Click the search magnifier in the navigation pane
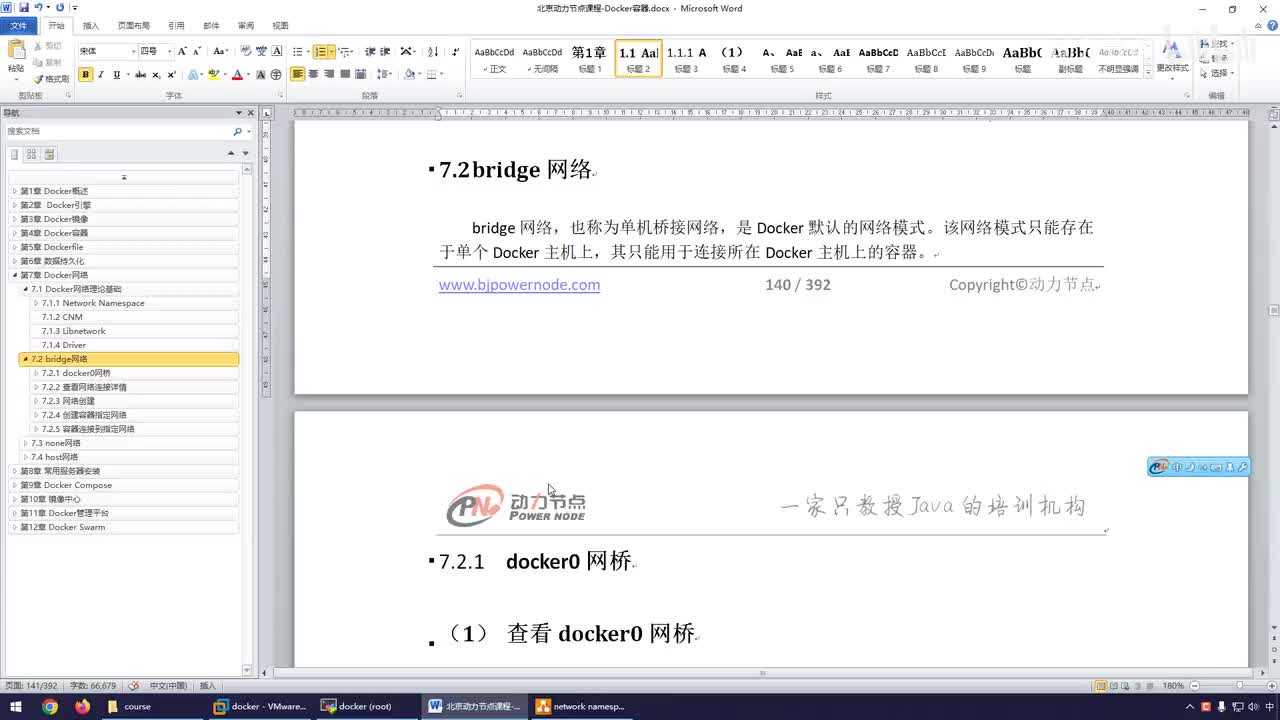 coord(237,131)
